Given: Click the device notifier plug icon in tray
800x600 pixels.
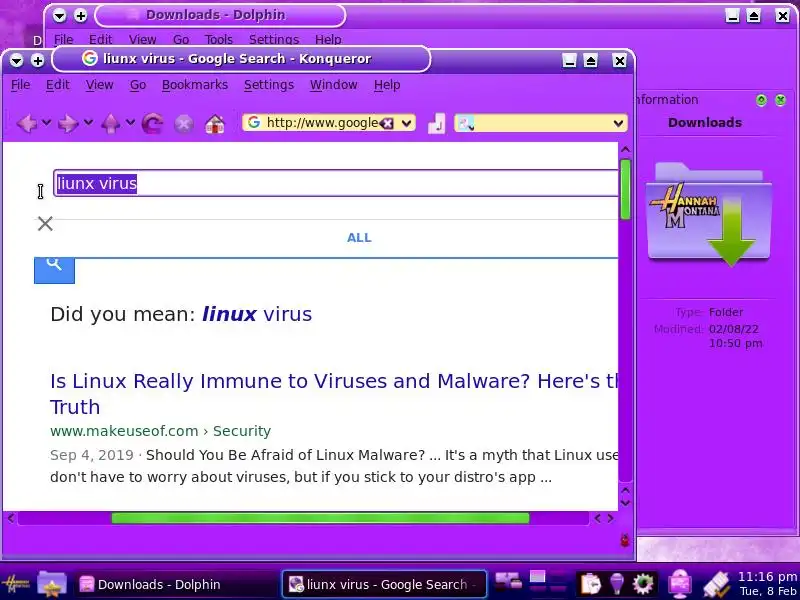Looking at the screenshot, I should coord(716,584).
